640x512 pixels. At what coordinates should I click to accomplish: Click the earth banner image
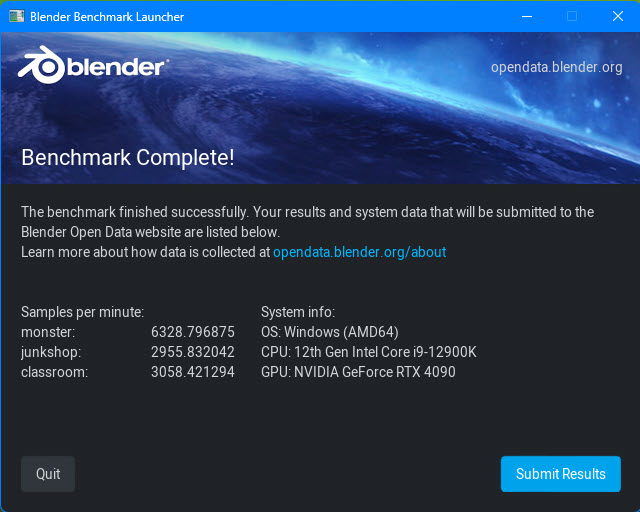pyautogui.click(x=320, y=108)
